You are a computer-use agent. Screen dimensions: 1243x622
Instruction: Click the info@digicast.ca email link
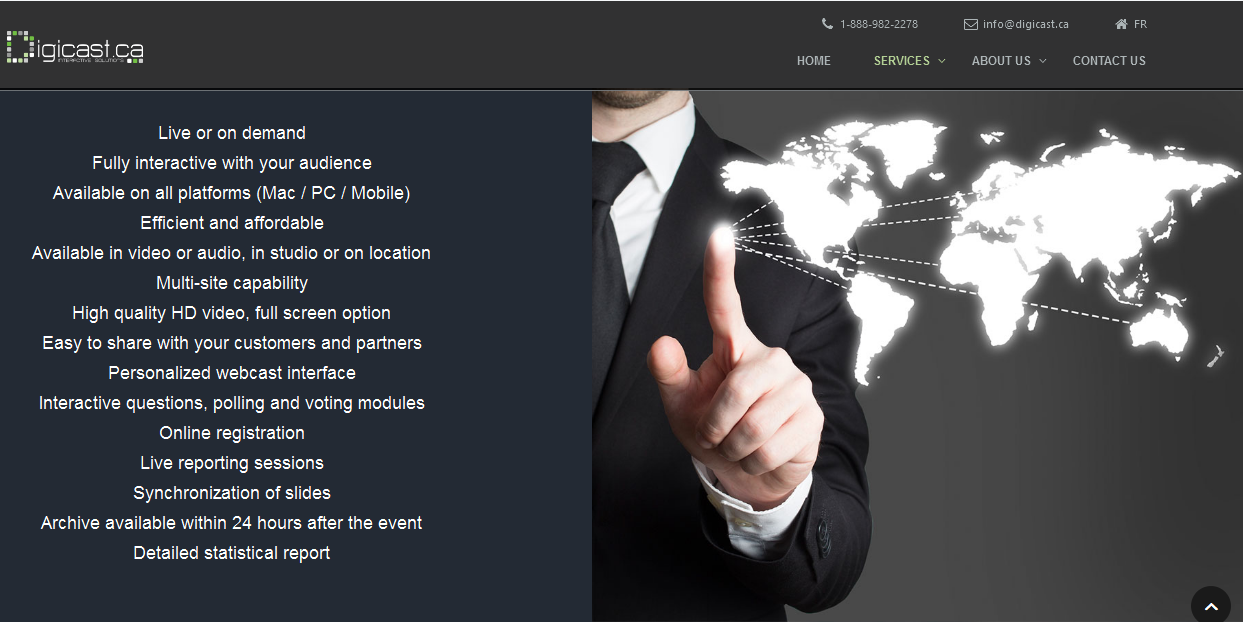[x=1025, y=24]
